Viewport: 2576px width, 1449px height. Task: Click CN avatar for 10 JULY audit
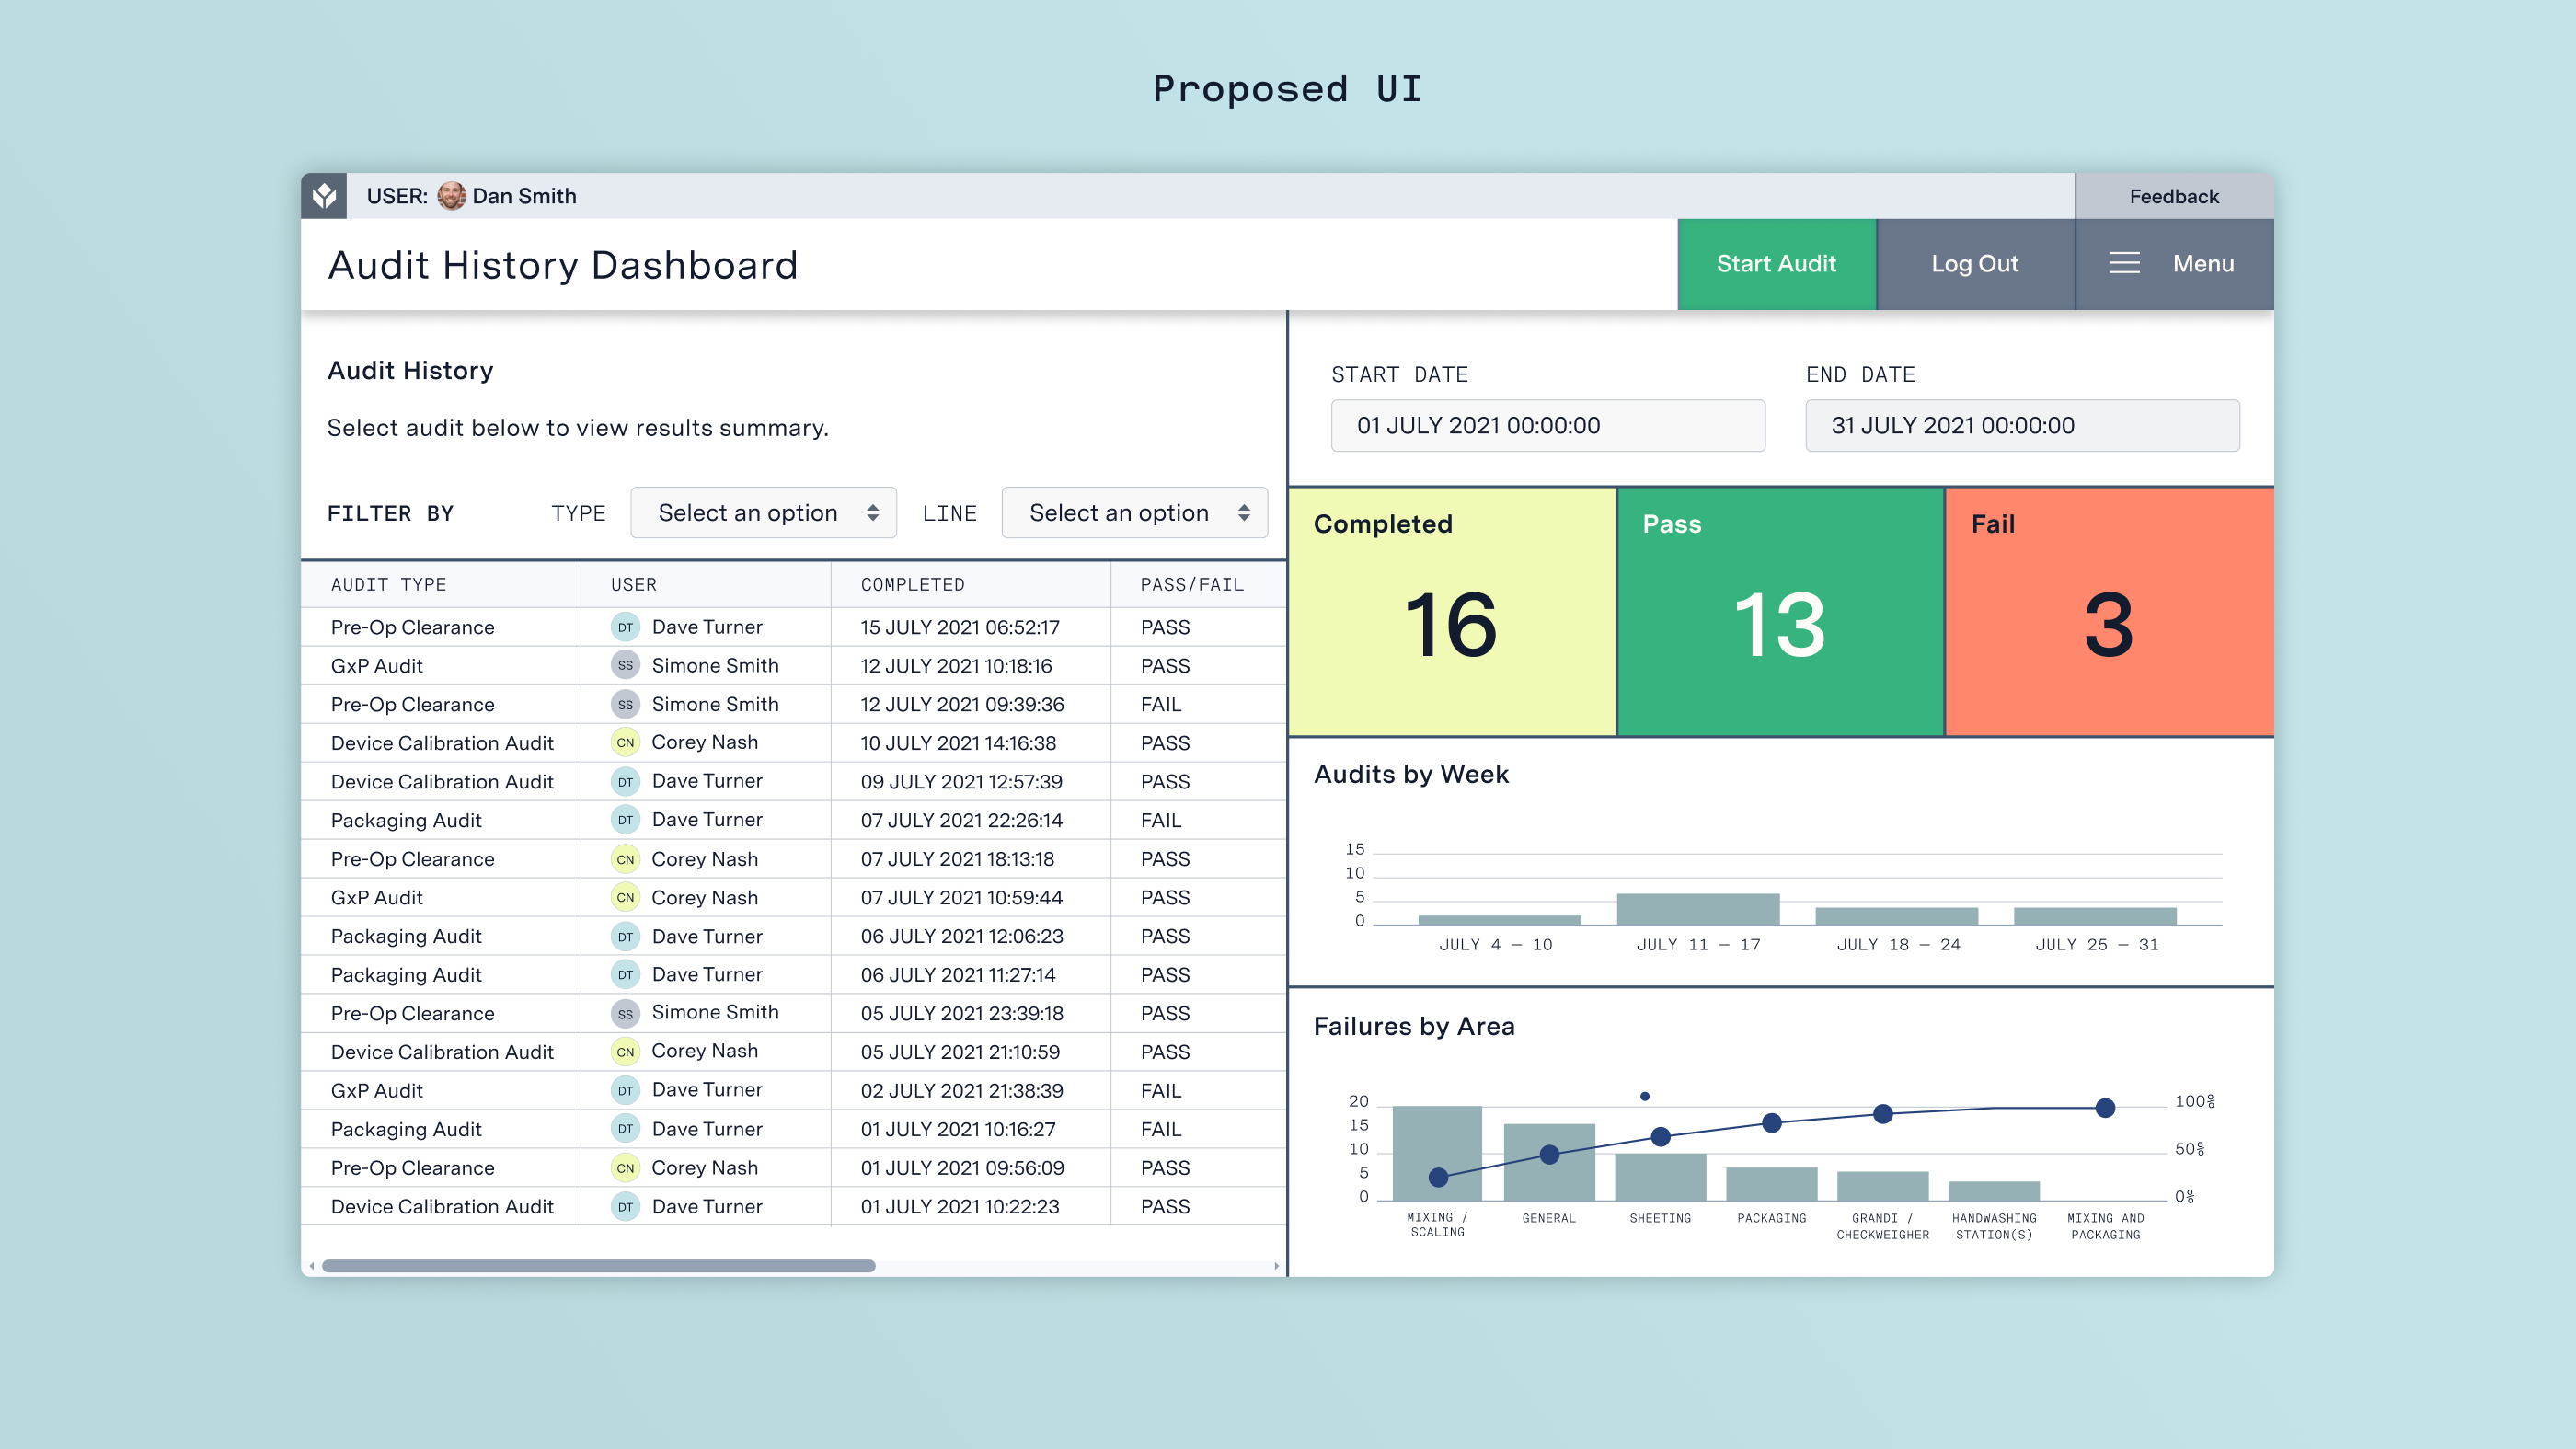(x=625, y=743)
